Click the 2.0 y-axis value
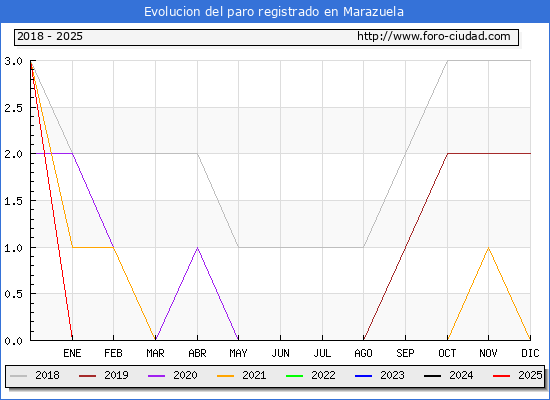Viewport: 550px width, 400px height. point(13,154)
